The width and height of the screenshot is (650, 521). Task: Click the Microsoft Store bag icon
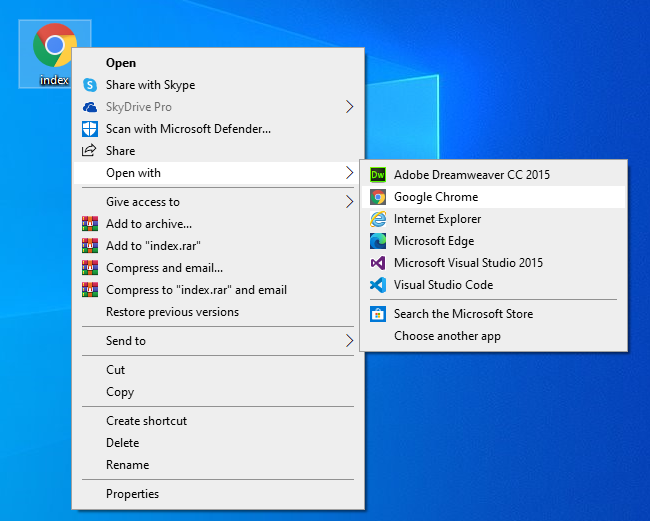[378, 314]
